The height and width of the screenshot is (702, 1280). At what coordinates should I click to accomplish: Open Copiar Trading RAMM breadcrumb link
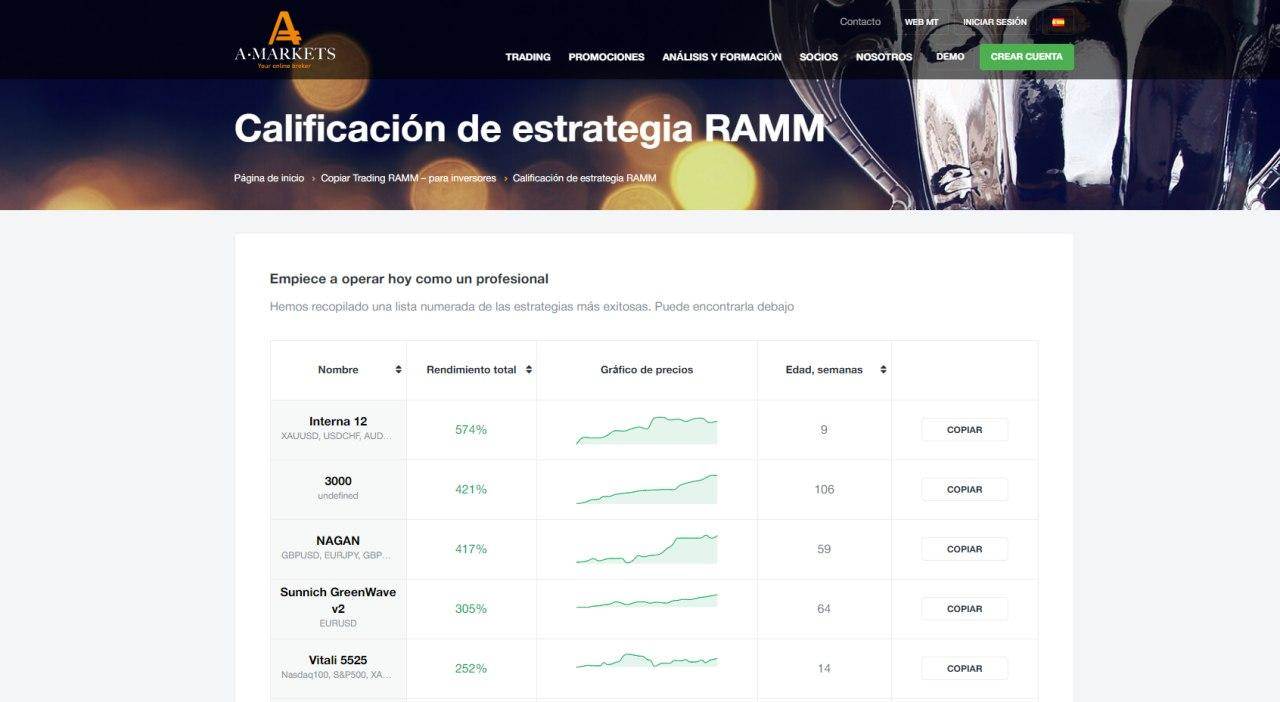(407, 177)
